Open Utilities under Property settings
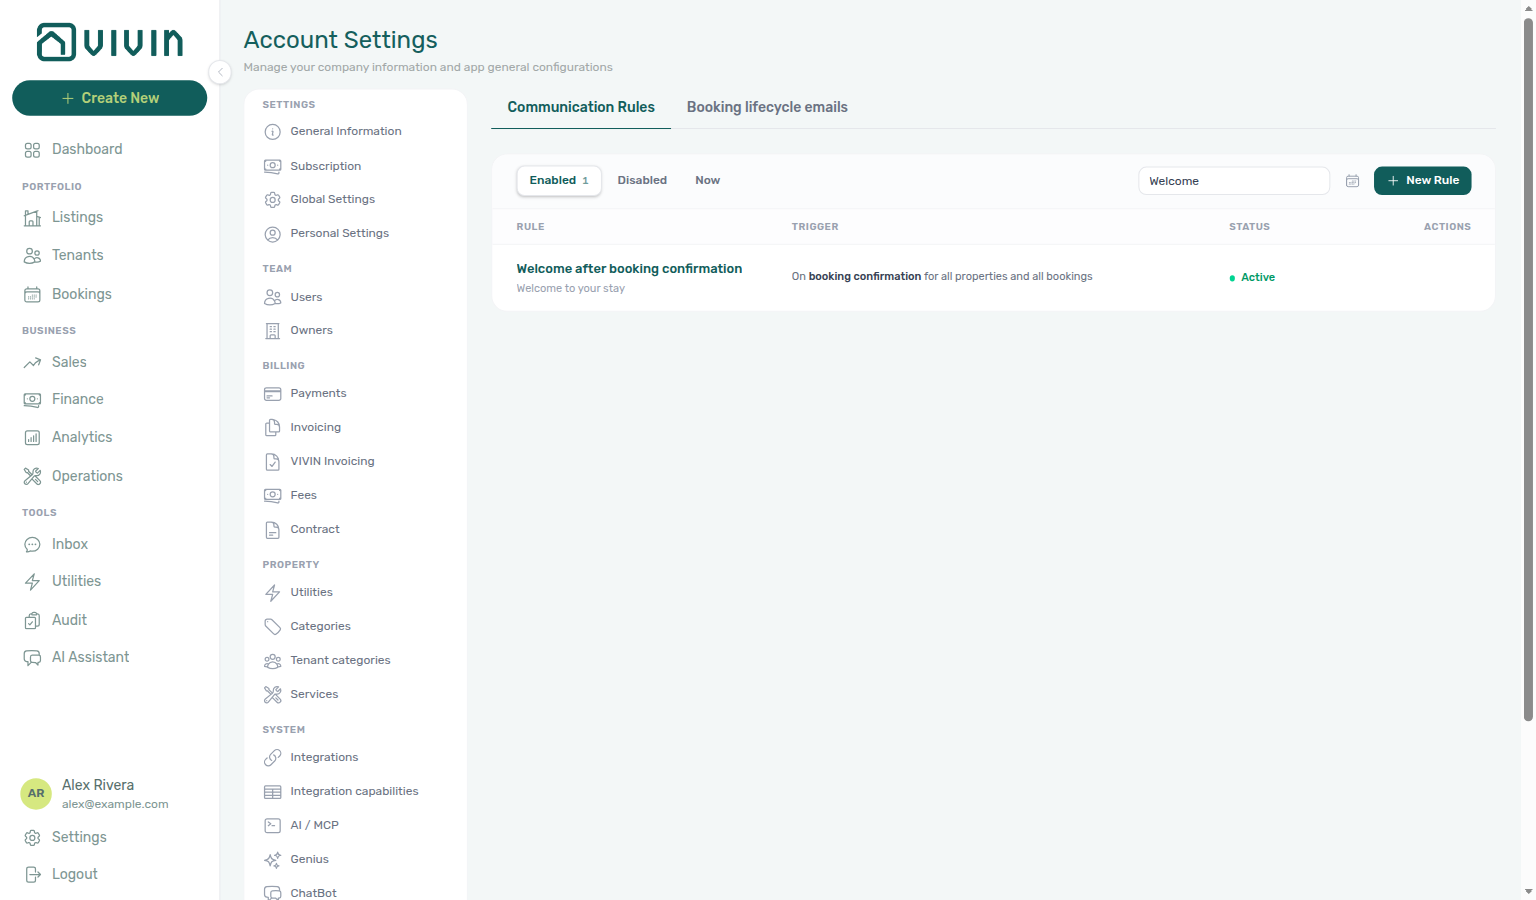The width and height of the screenshot is (1536, 900). (311, 592)
